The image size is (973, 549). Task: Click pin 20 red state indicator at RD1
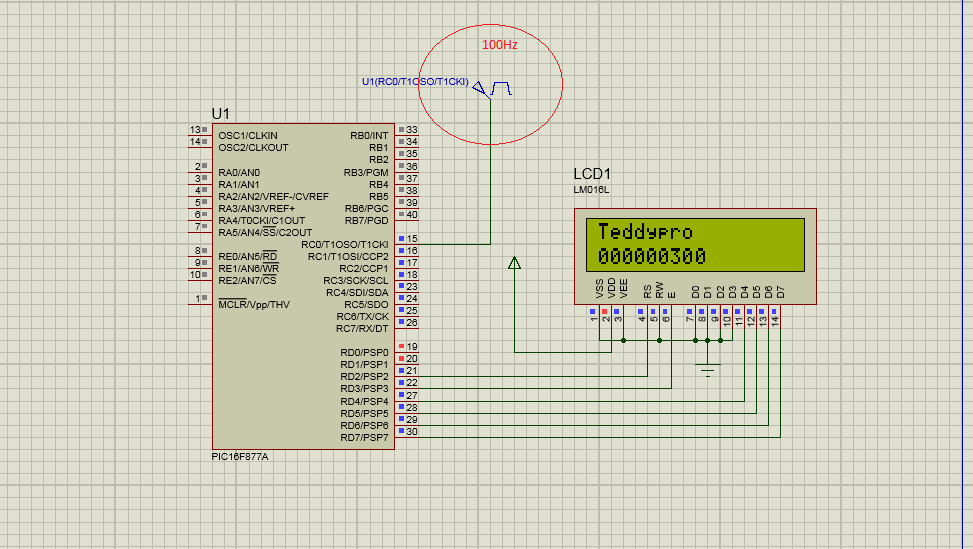point(401,358)
